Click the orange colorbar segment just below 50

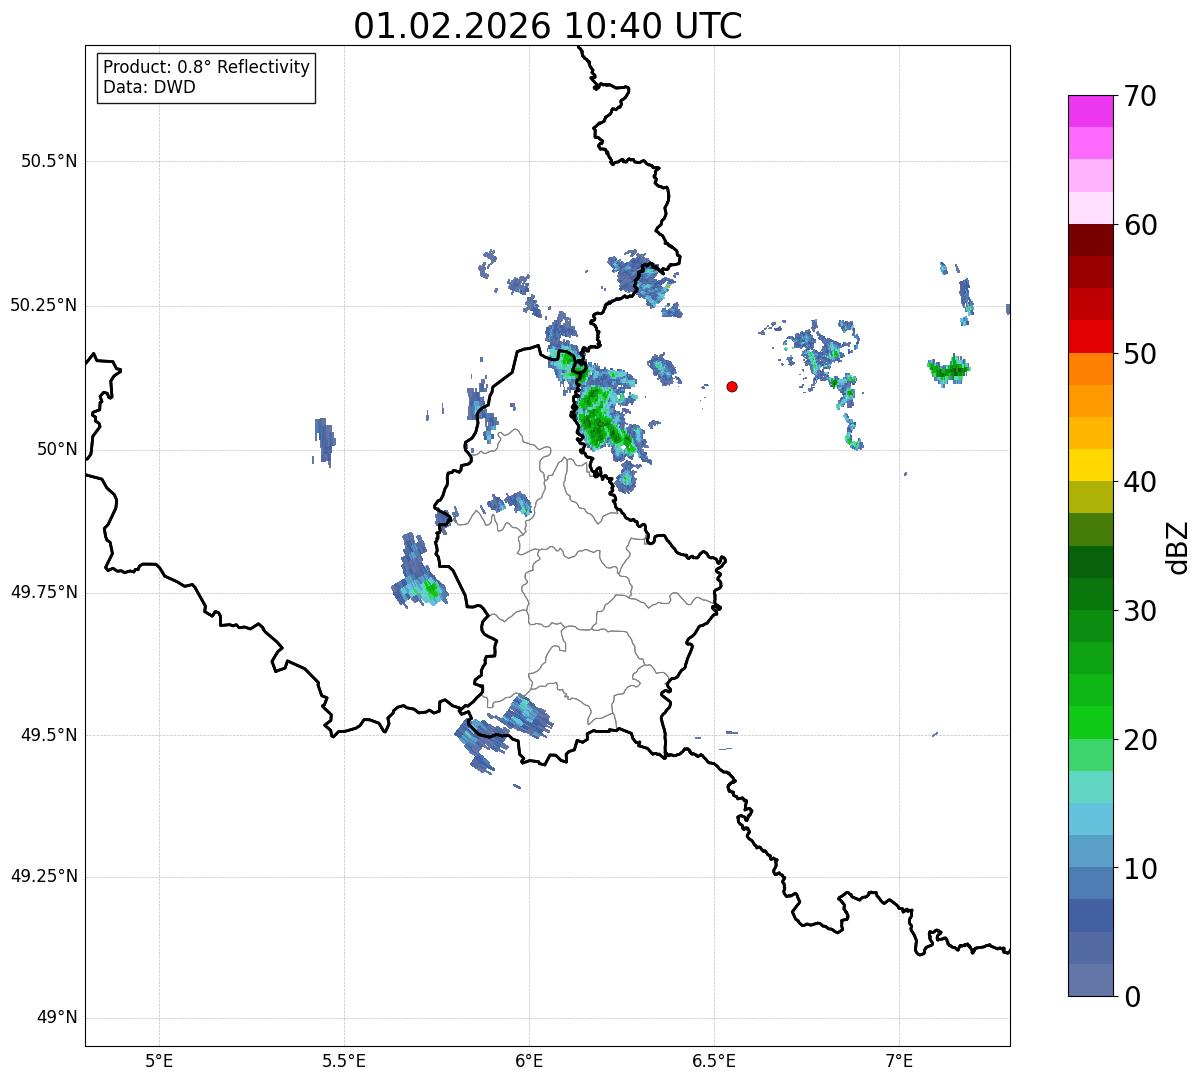[1091, 369]
